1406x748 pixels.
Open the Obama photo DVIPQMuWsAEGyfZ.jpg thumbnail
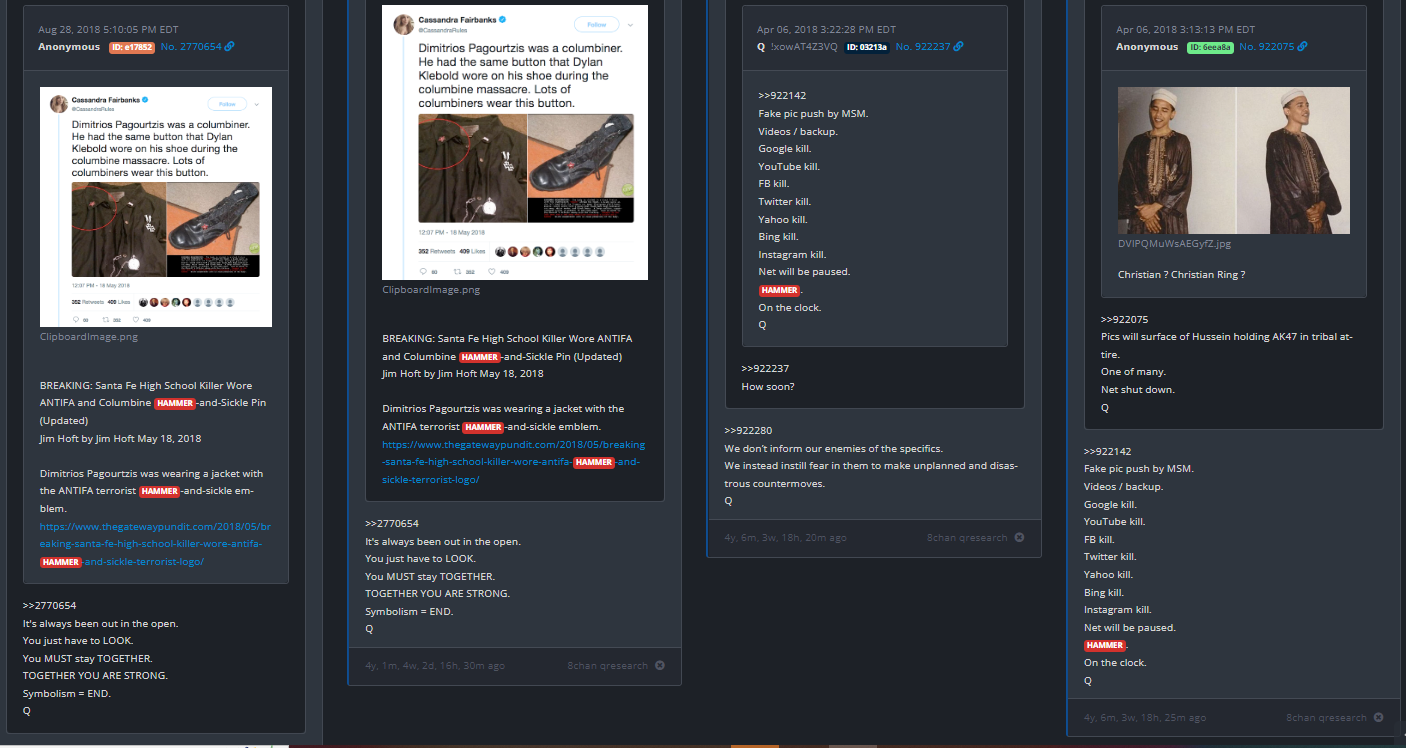point(1233,160)
